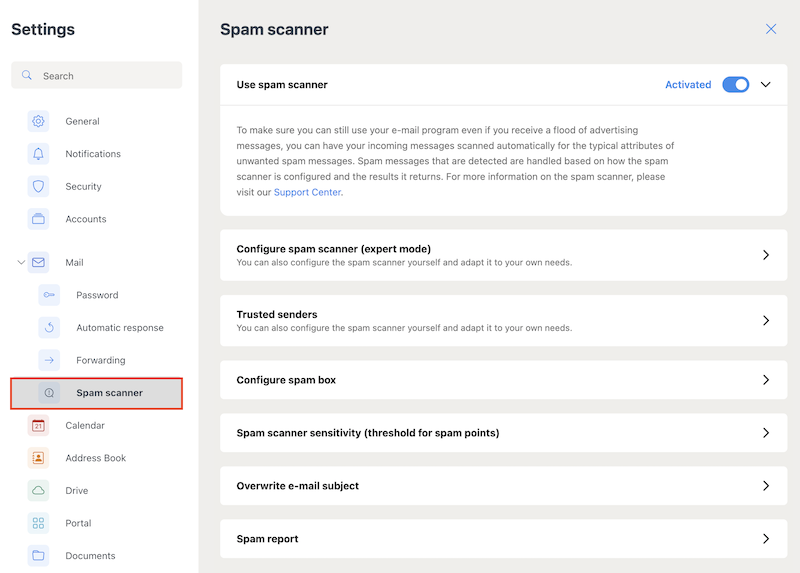
Task: Expand the Overwrite e-mail subject chevron
Action: tap(766, 486)
